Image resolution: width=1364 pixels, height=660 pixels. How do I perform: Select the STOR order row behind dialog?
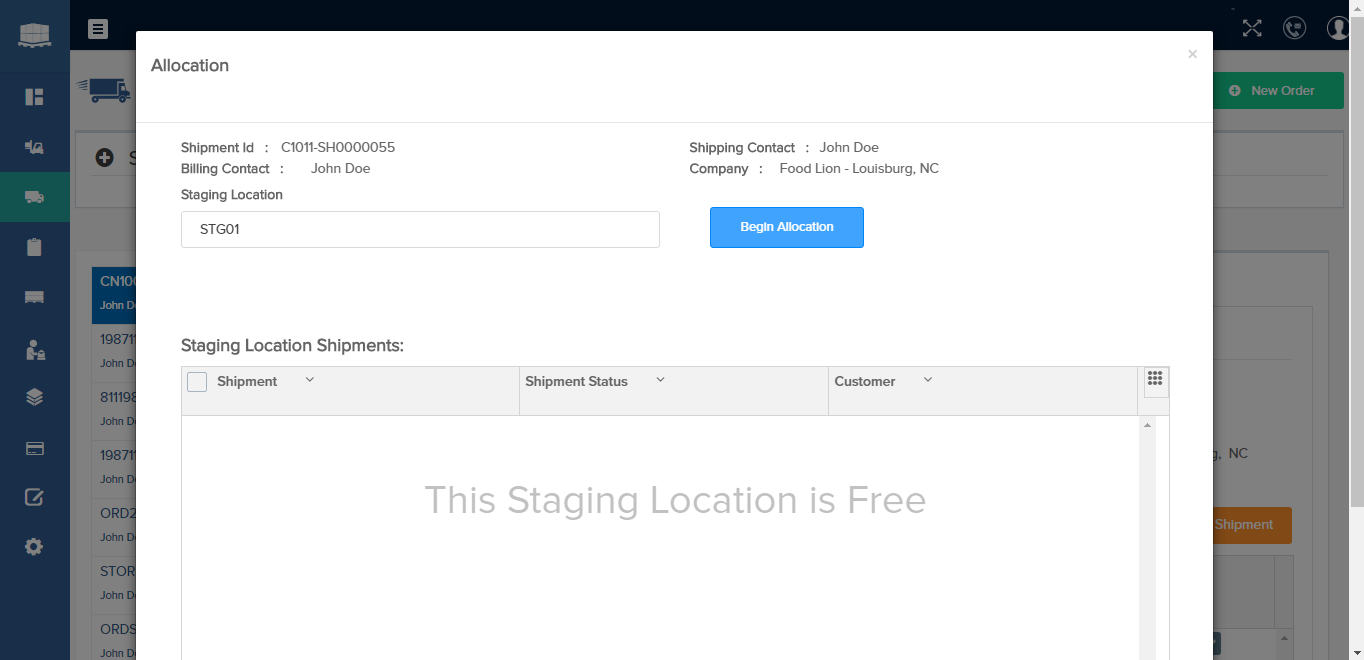pyautogui.click(x=114, y=584)
